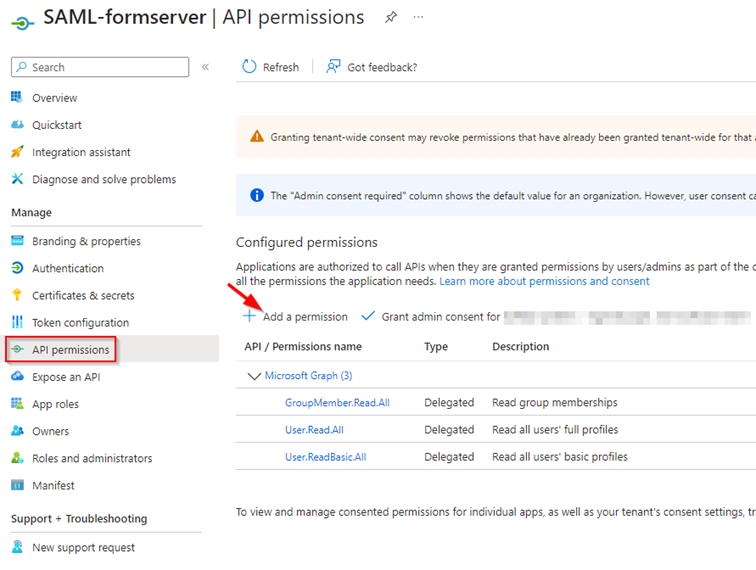Click the Certificates & secrets key icon
Screen dimensions: 756x570
click(17, 295)
